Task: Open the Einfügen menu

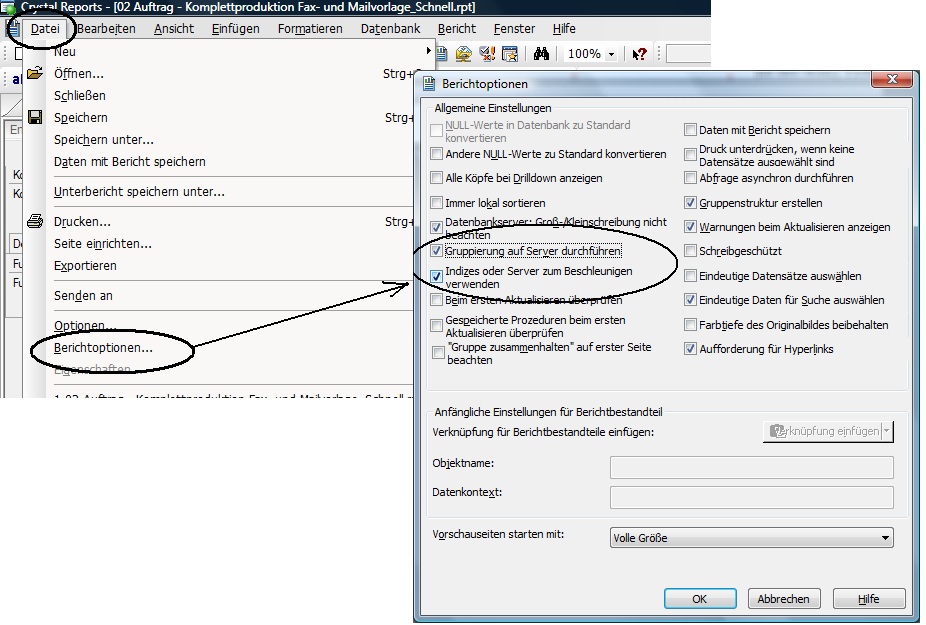Action: click(235, 28)
